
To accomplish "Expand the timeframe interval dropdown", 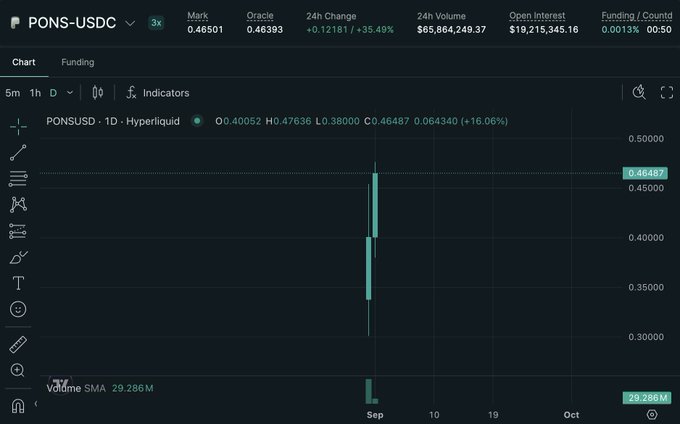I will (70, 92).
